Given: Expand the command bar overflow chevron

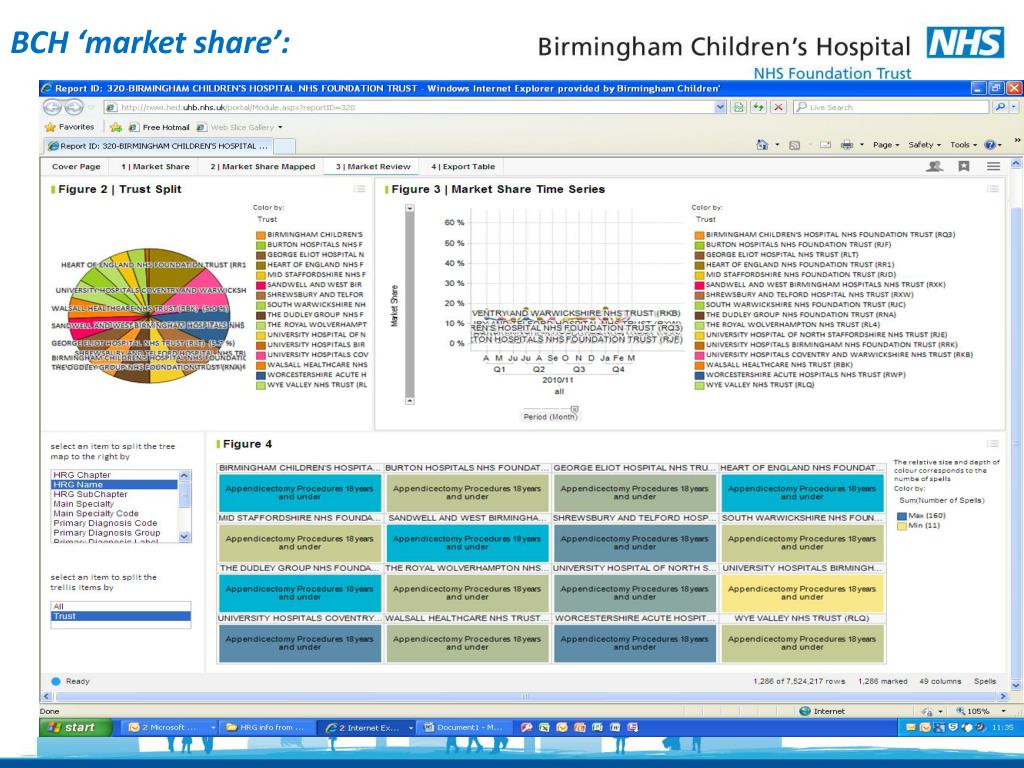Looking at the screenshot, I should point(1016,140).
